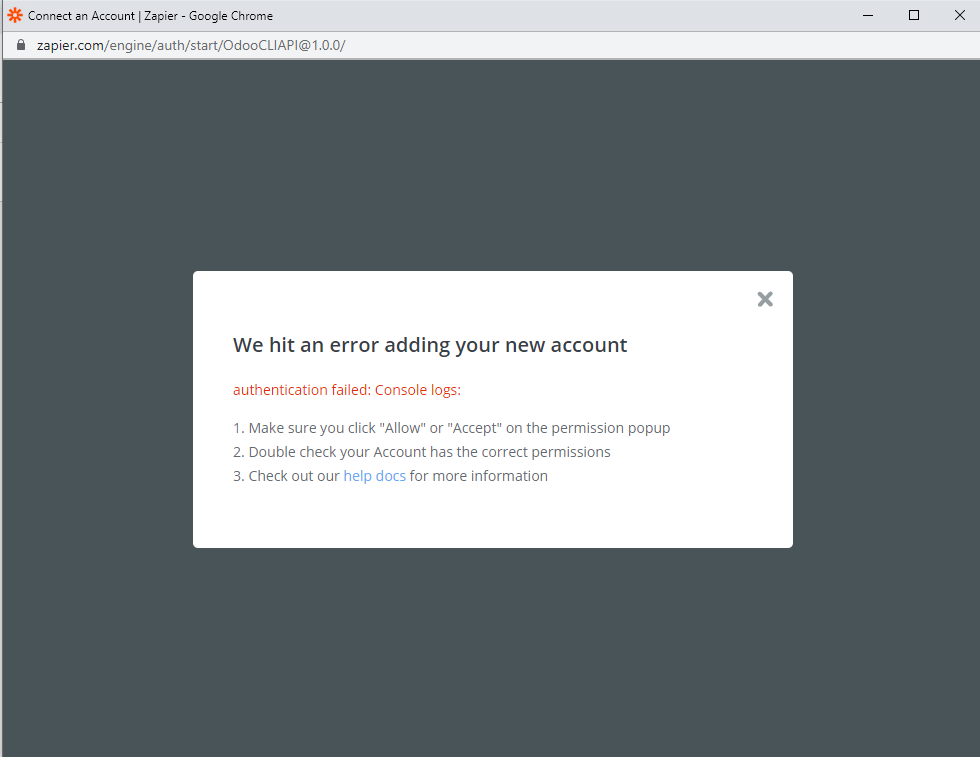980x757 pixels.
Task: Click the 'Make sure you click "Allow"' step
Action: click(x=451, y=428)
